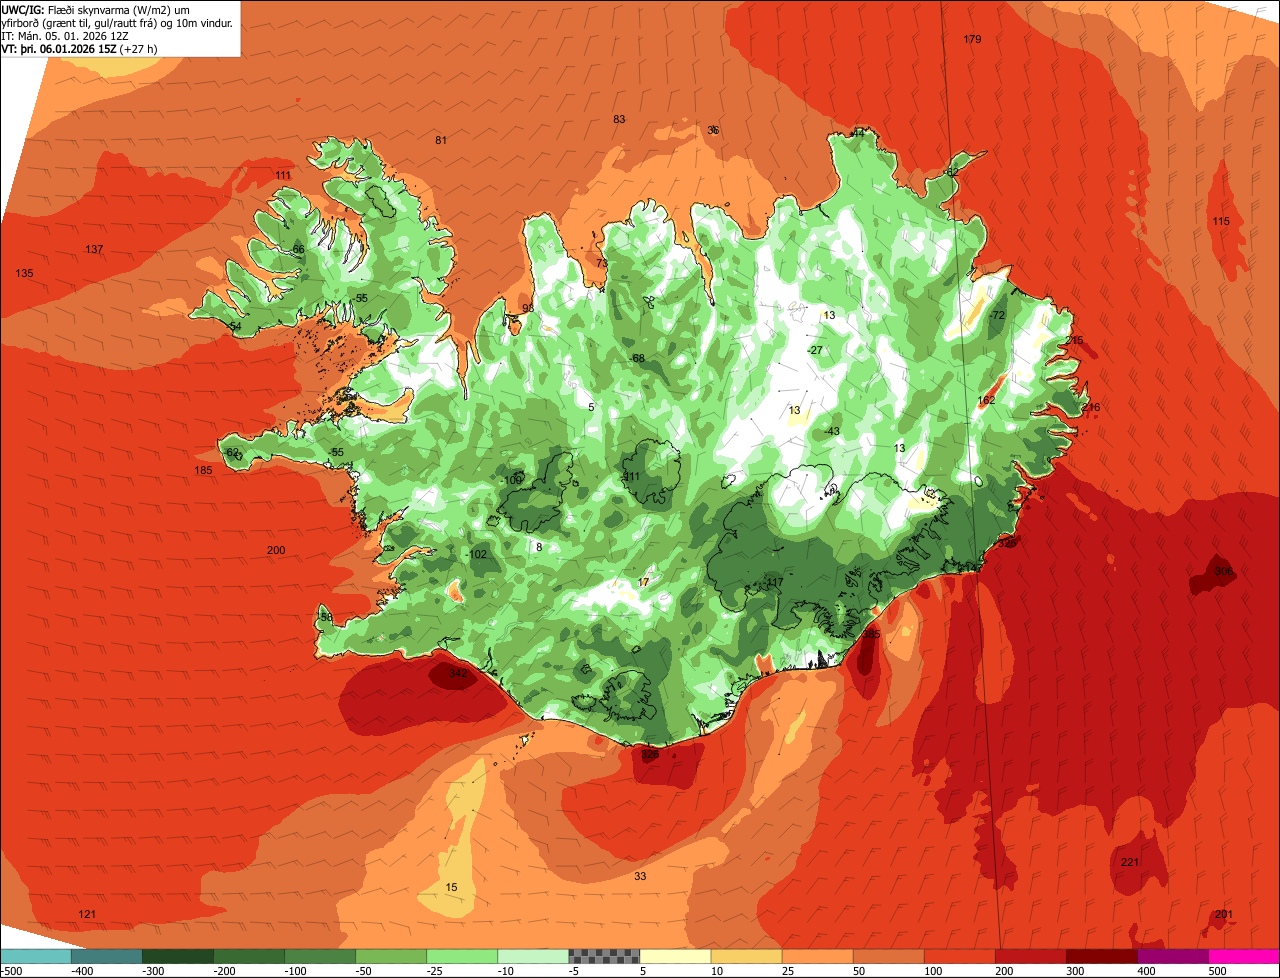Click the 66 value in the Westfjords
This screenshot has height=978, width=1280.
point(298,249)
